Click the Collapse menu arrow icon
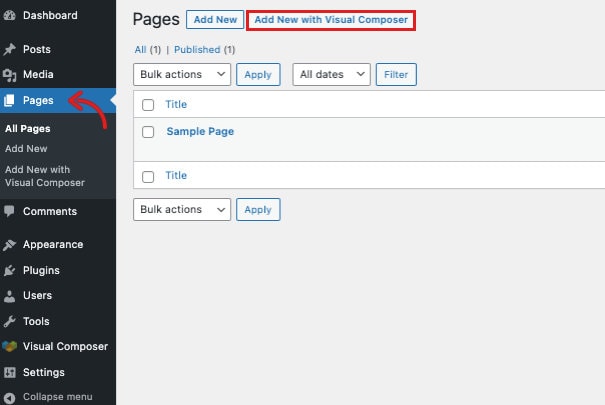Screen dimensions: 605x405 click(x=9, y=398)
